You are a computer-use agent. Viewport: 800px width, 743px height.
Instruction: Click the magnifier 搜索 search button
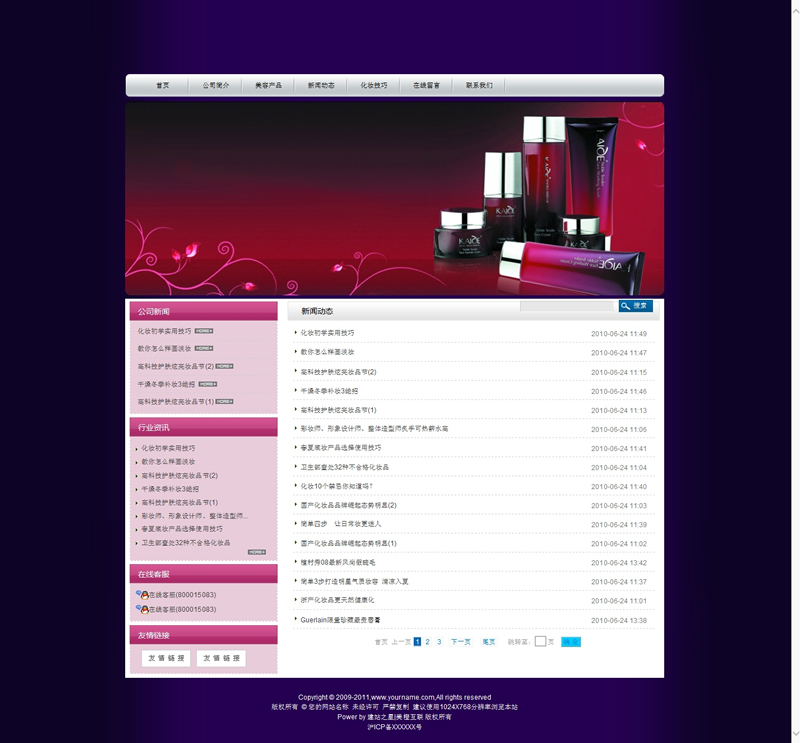click(x=635, y=306)
